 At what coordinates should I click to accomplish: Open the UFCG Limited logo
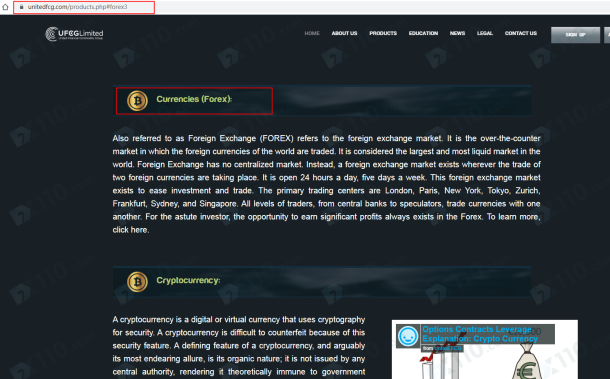[x=74, y=34]
